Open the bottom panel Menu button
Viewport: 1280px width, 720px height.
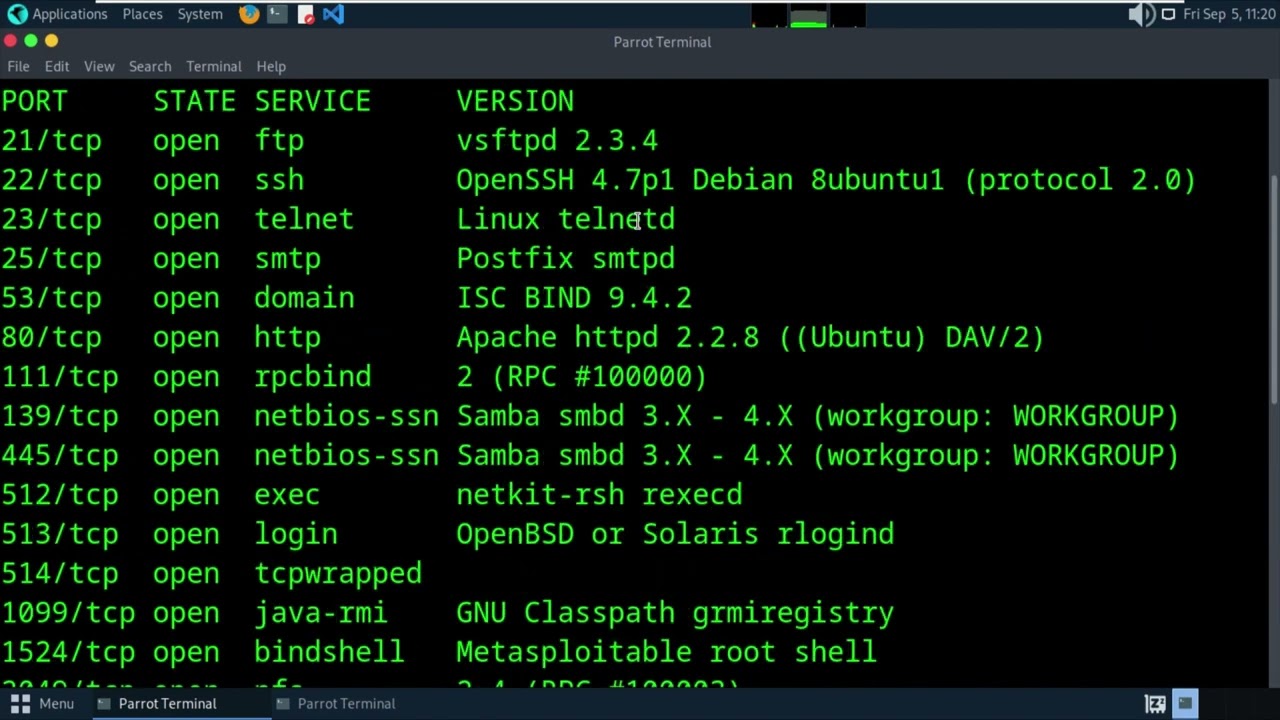tap(42, 703)
